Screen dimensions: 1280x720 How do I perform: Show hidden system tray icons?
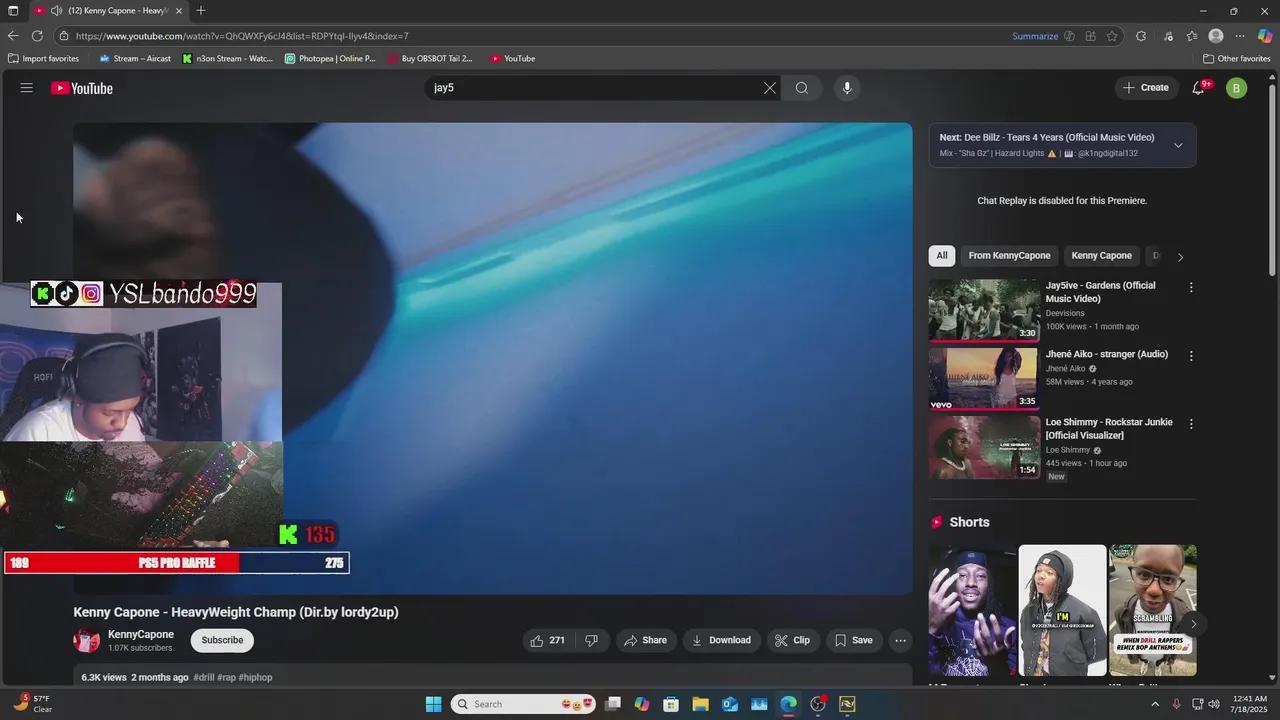[x=1156, y=704]
